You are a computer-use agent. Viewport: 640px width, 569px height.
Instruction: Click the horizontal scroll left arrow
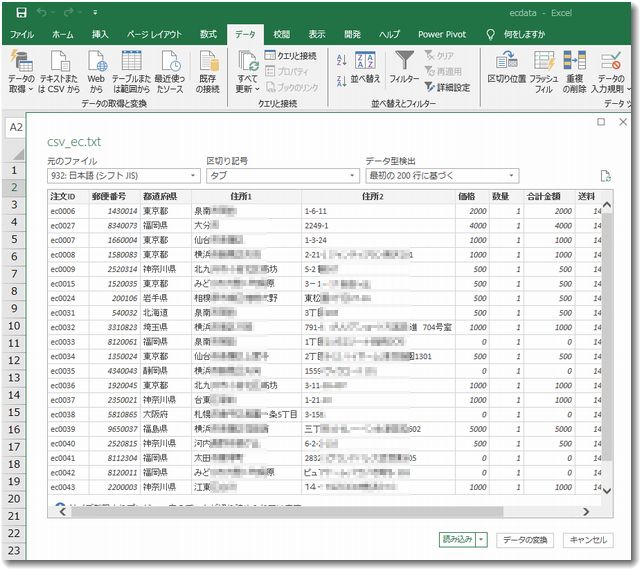62,511
